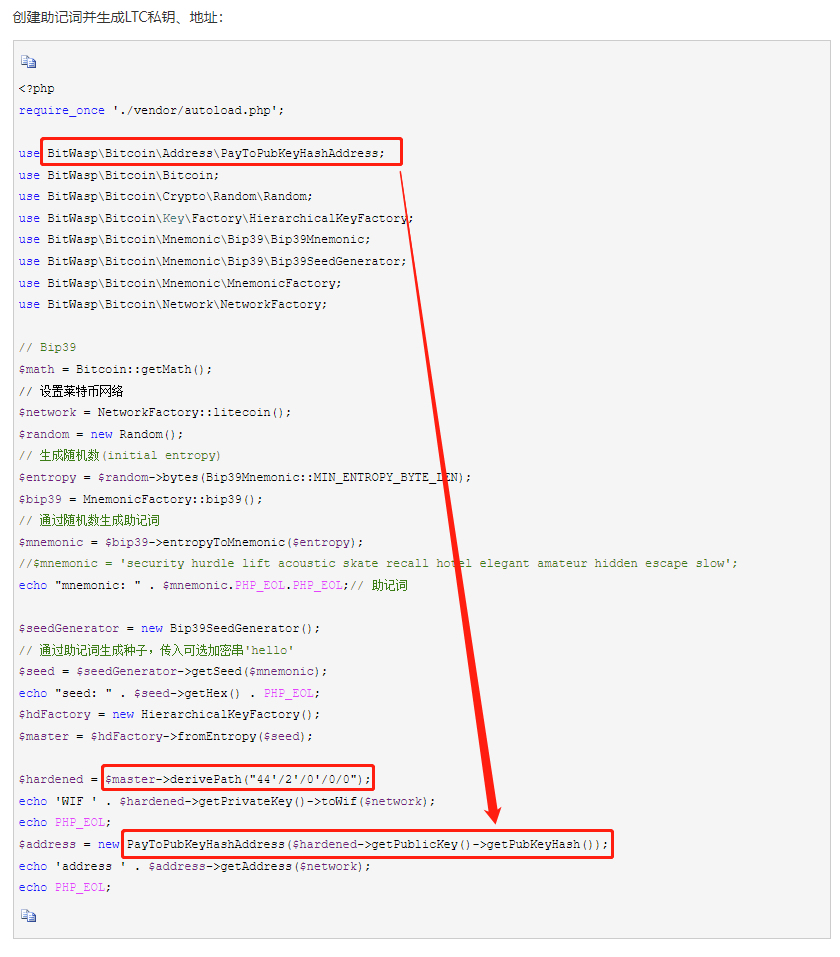Click the copy code icon below the code
Image resolution: width=840 pixels, height=957 pixels.
28,915
